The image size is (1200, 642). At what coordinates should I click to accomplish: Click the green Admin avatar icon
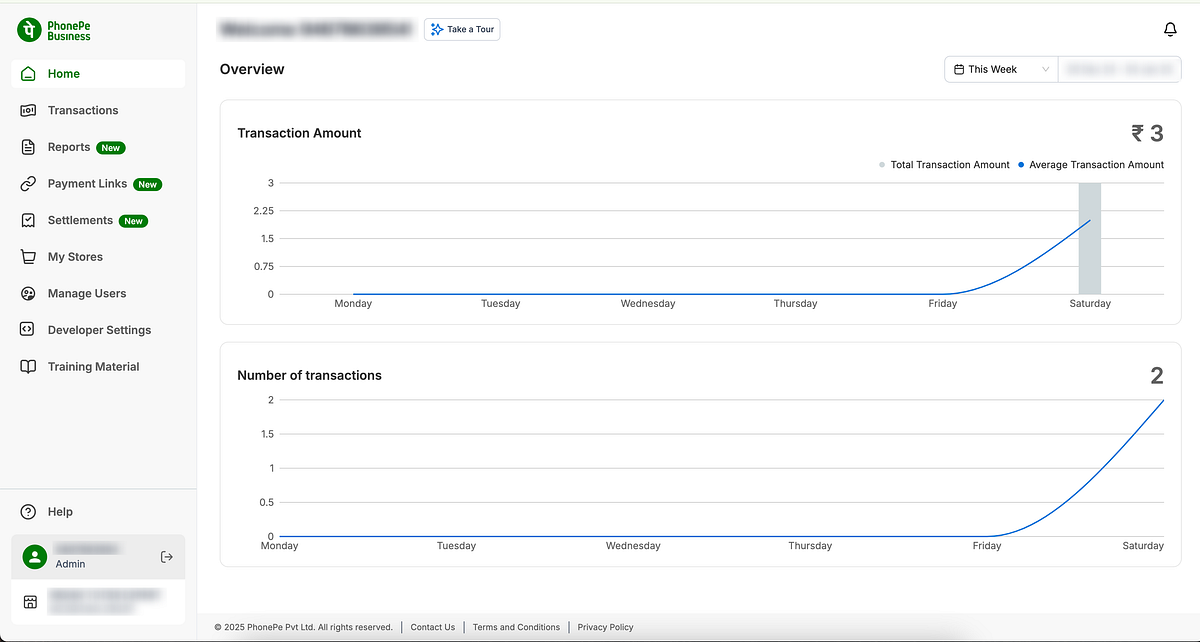point(35,557)
